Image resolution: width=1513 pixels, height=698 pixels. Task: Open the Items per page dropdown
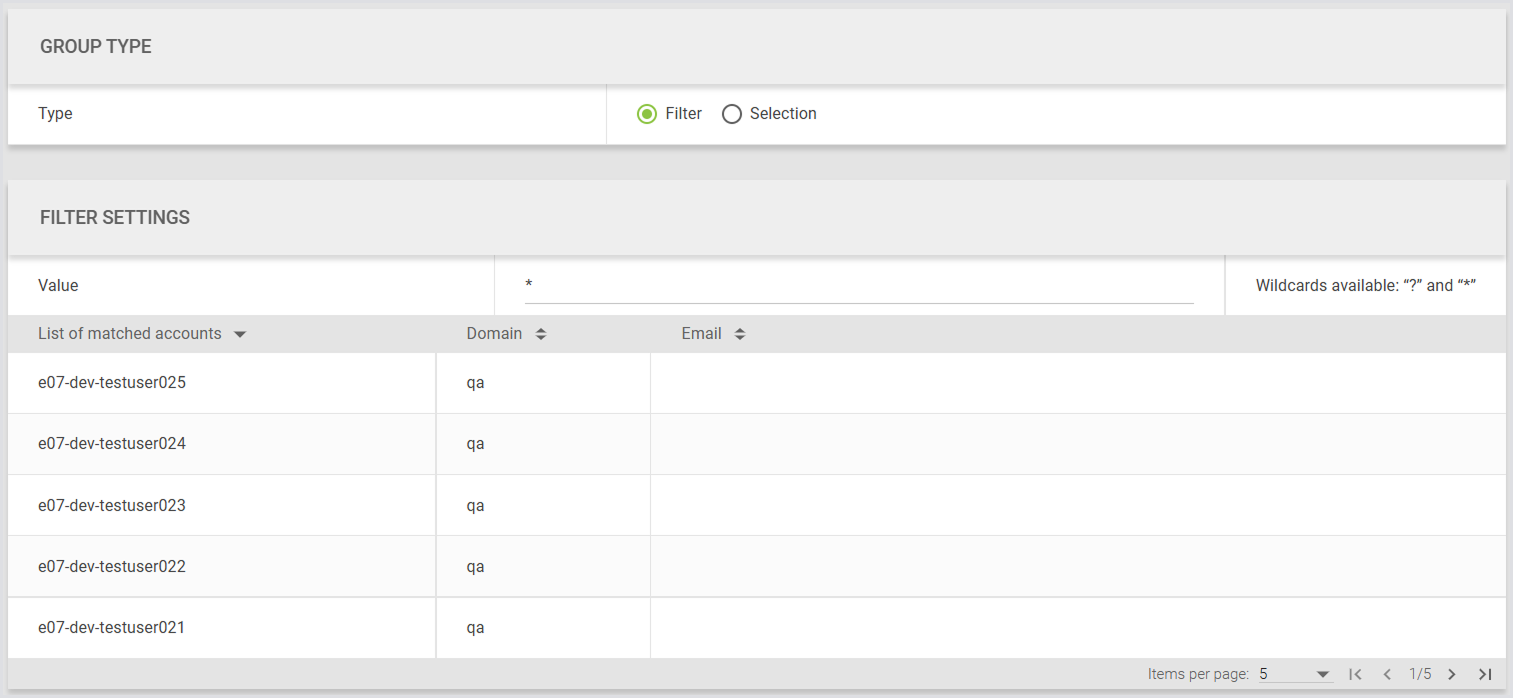[x=1295, y=674]
